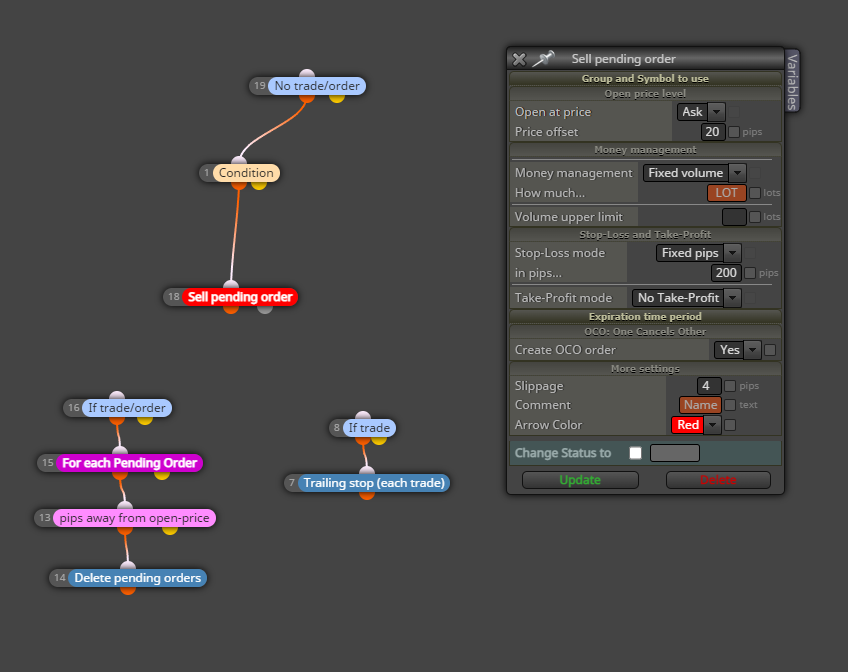The image size is (848, 672).
Task: Select the Trailing stop (each trade) block
Action: coord(374,483)
